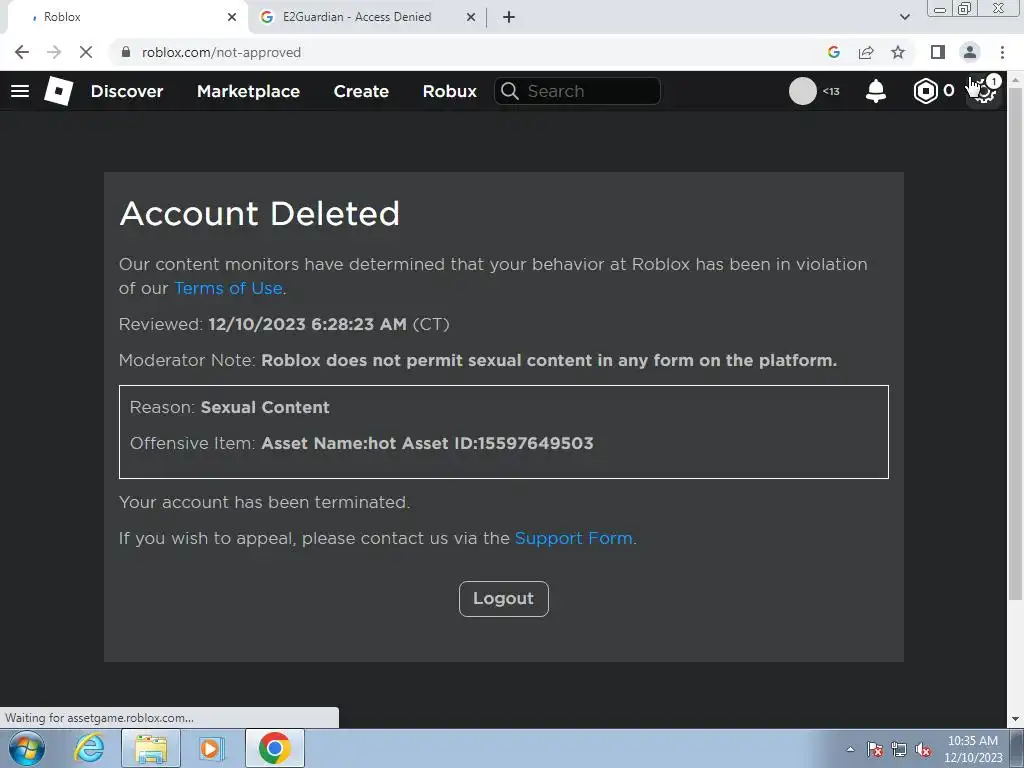Open the network tray icon
The height and width of the screenshot is (768, 1024).
899,749
